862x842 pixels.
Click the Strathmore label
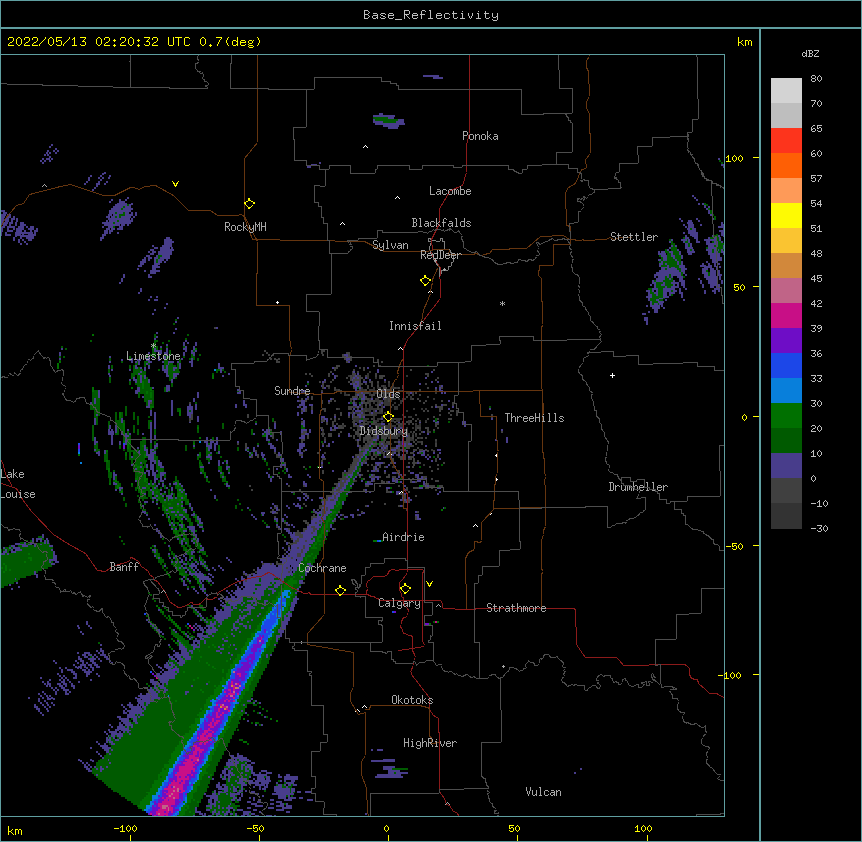516,608
